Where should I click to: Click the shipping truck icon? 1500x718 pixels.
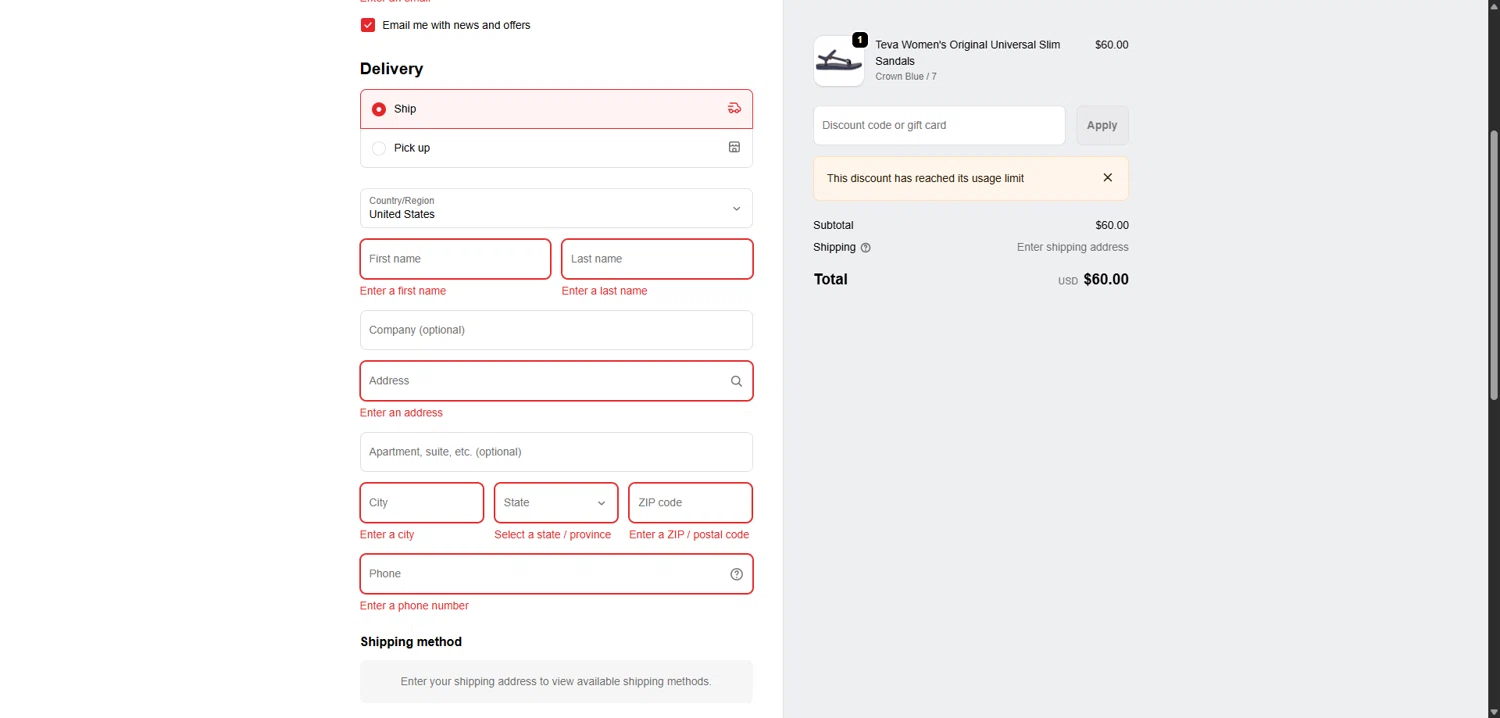[734, 109]
